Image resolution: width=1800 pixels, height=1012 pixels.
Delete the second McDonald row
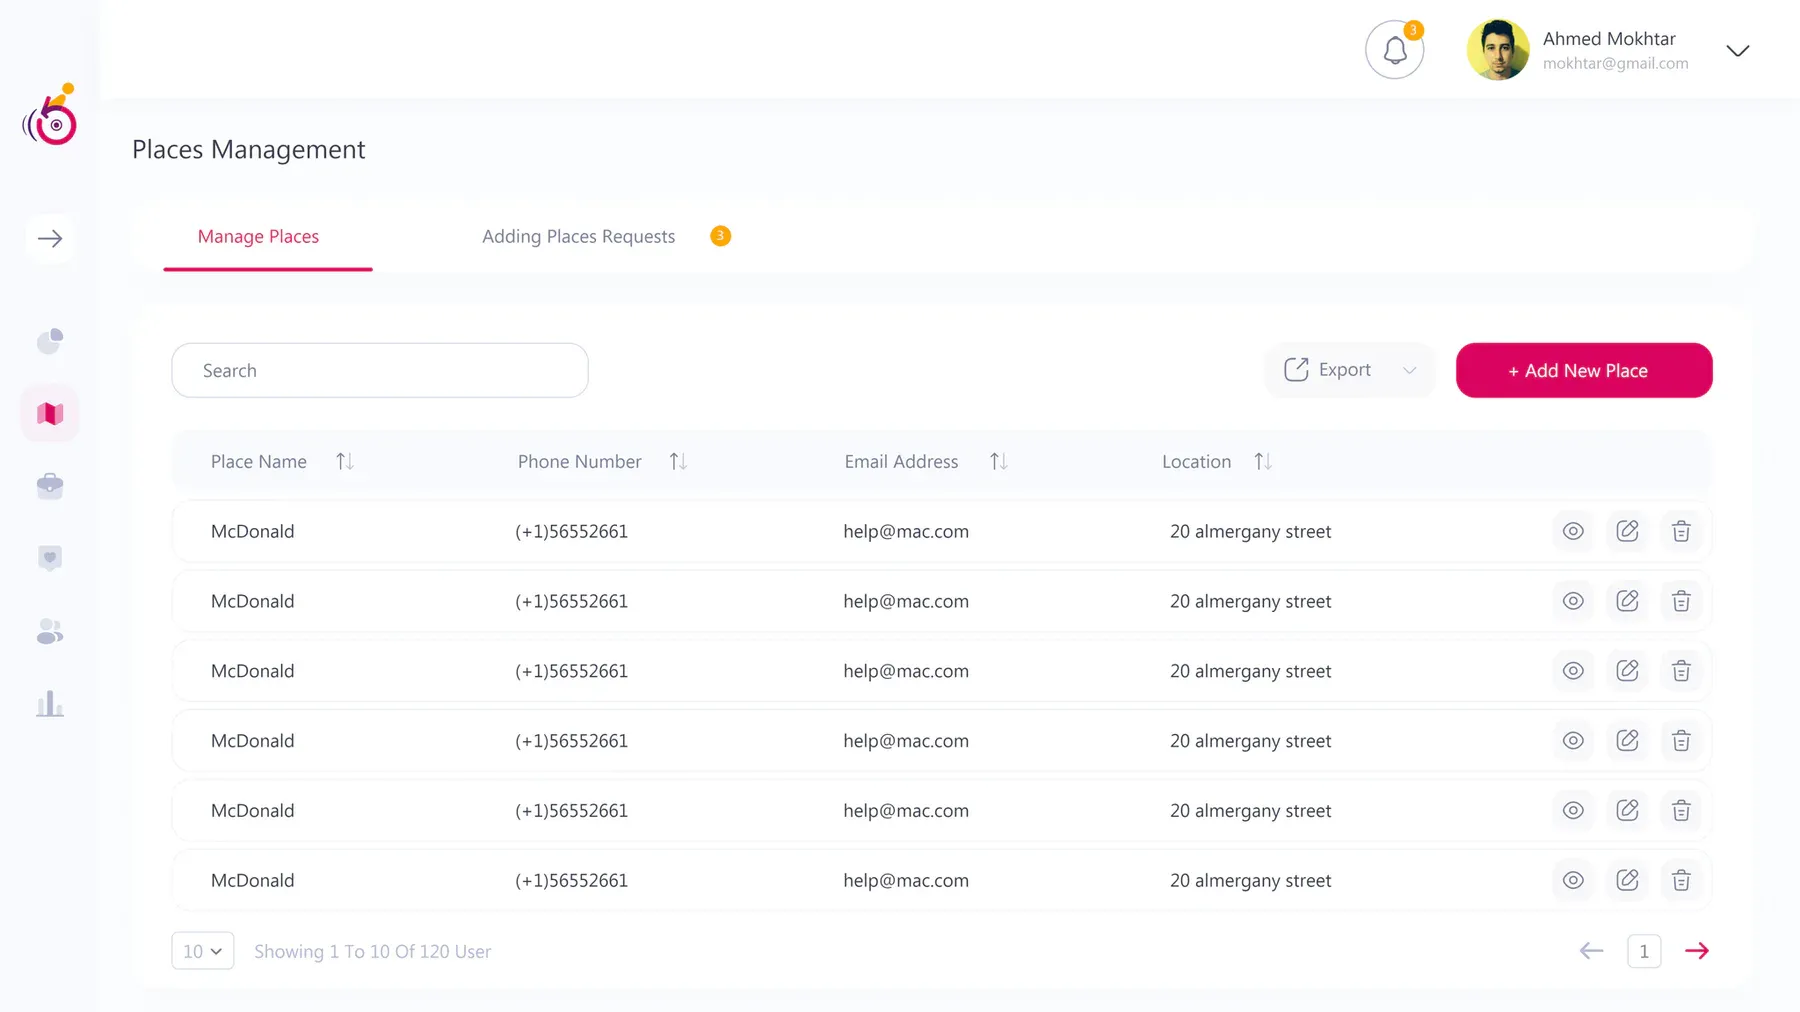1681,601
